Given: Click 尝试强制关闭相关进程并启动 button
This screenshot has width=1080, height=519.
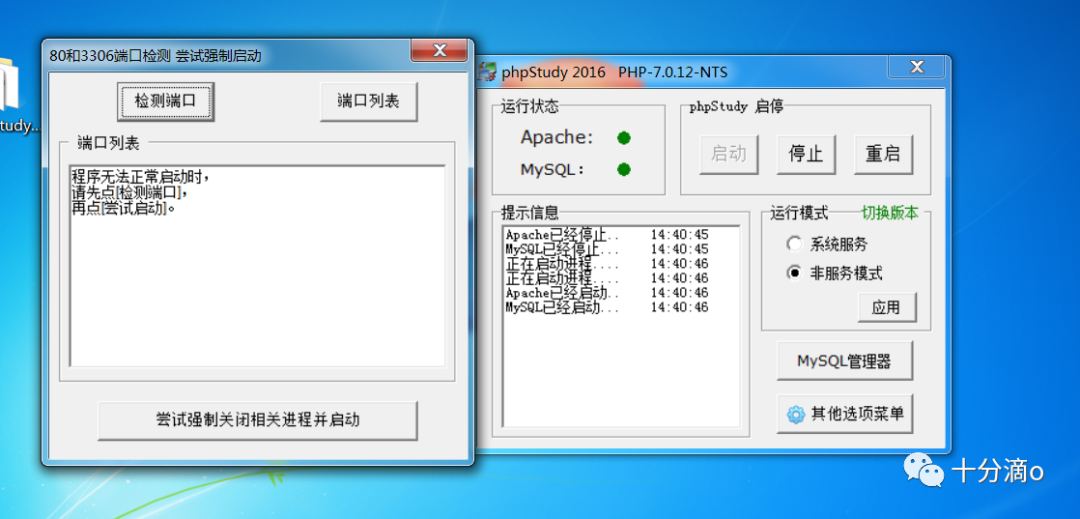Looking at the screenshot, I should click(x=258, y=420).
